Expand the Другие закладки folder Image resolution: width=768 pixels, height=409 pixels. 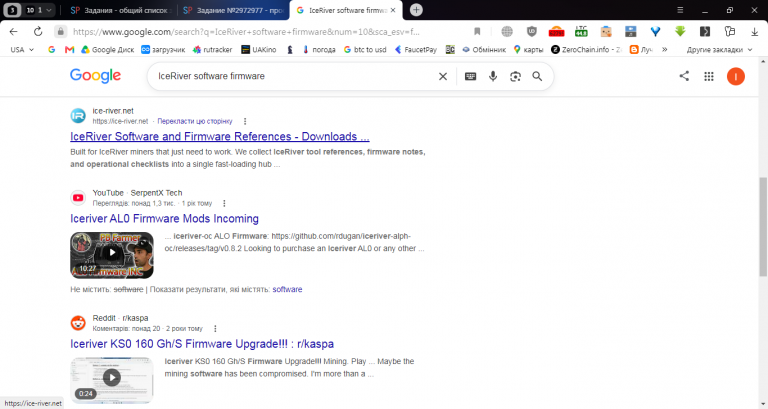[719, 49]
